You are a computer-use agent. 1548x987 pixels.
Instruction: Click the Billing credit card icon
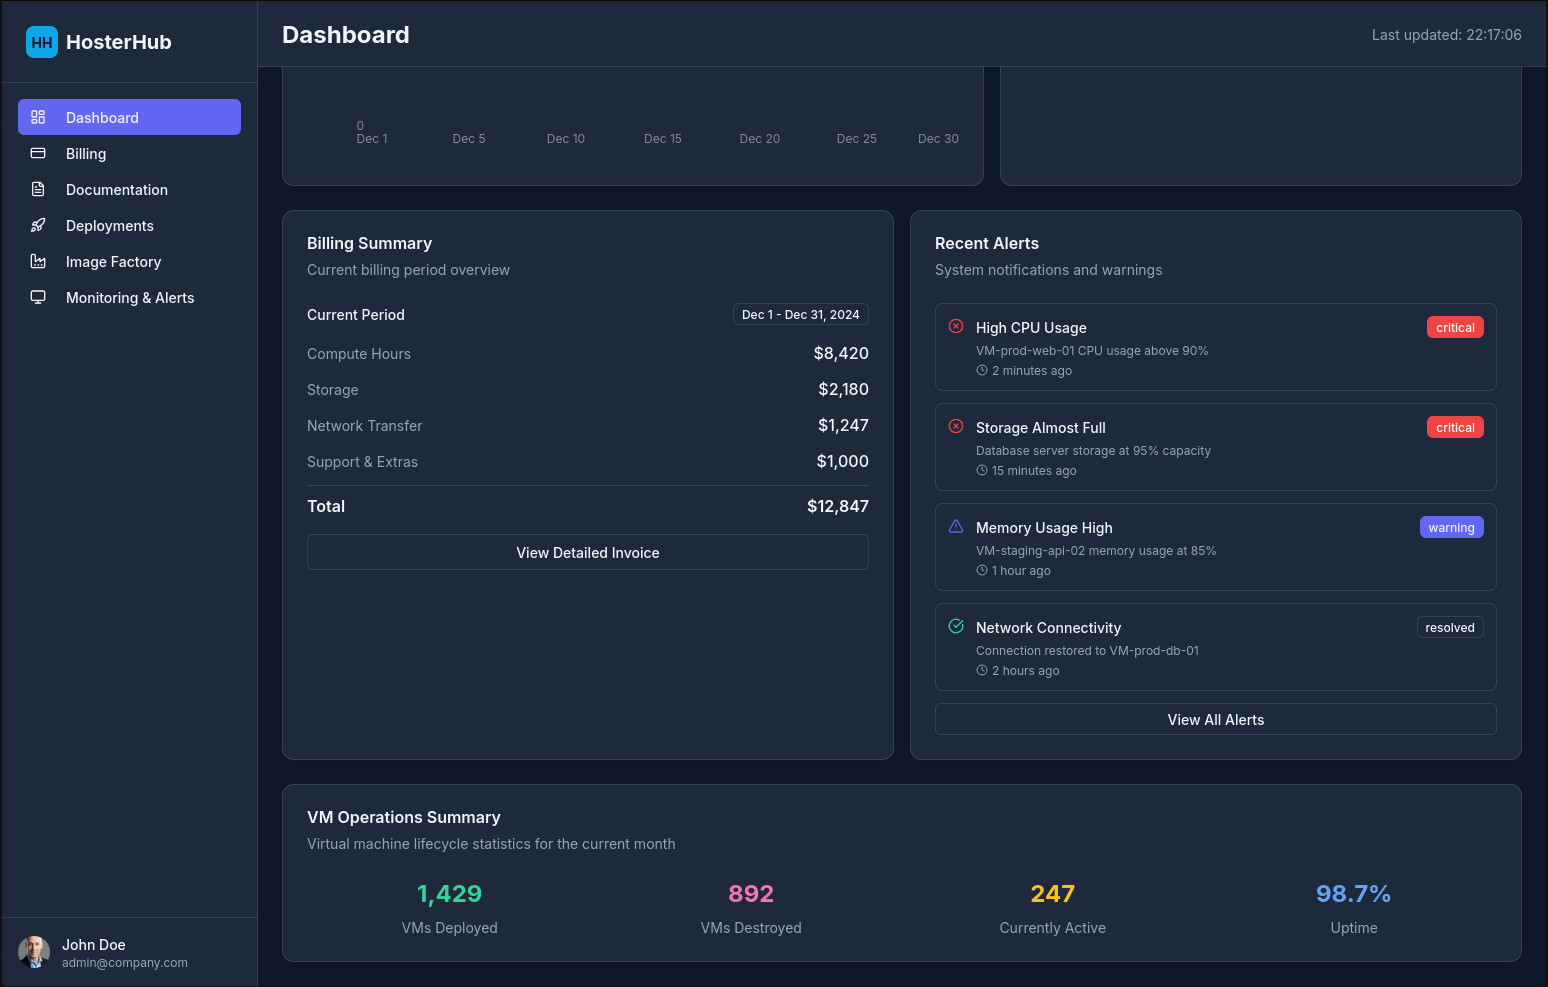point(38,153)
